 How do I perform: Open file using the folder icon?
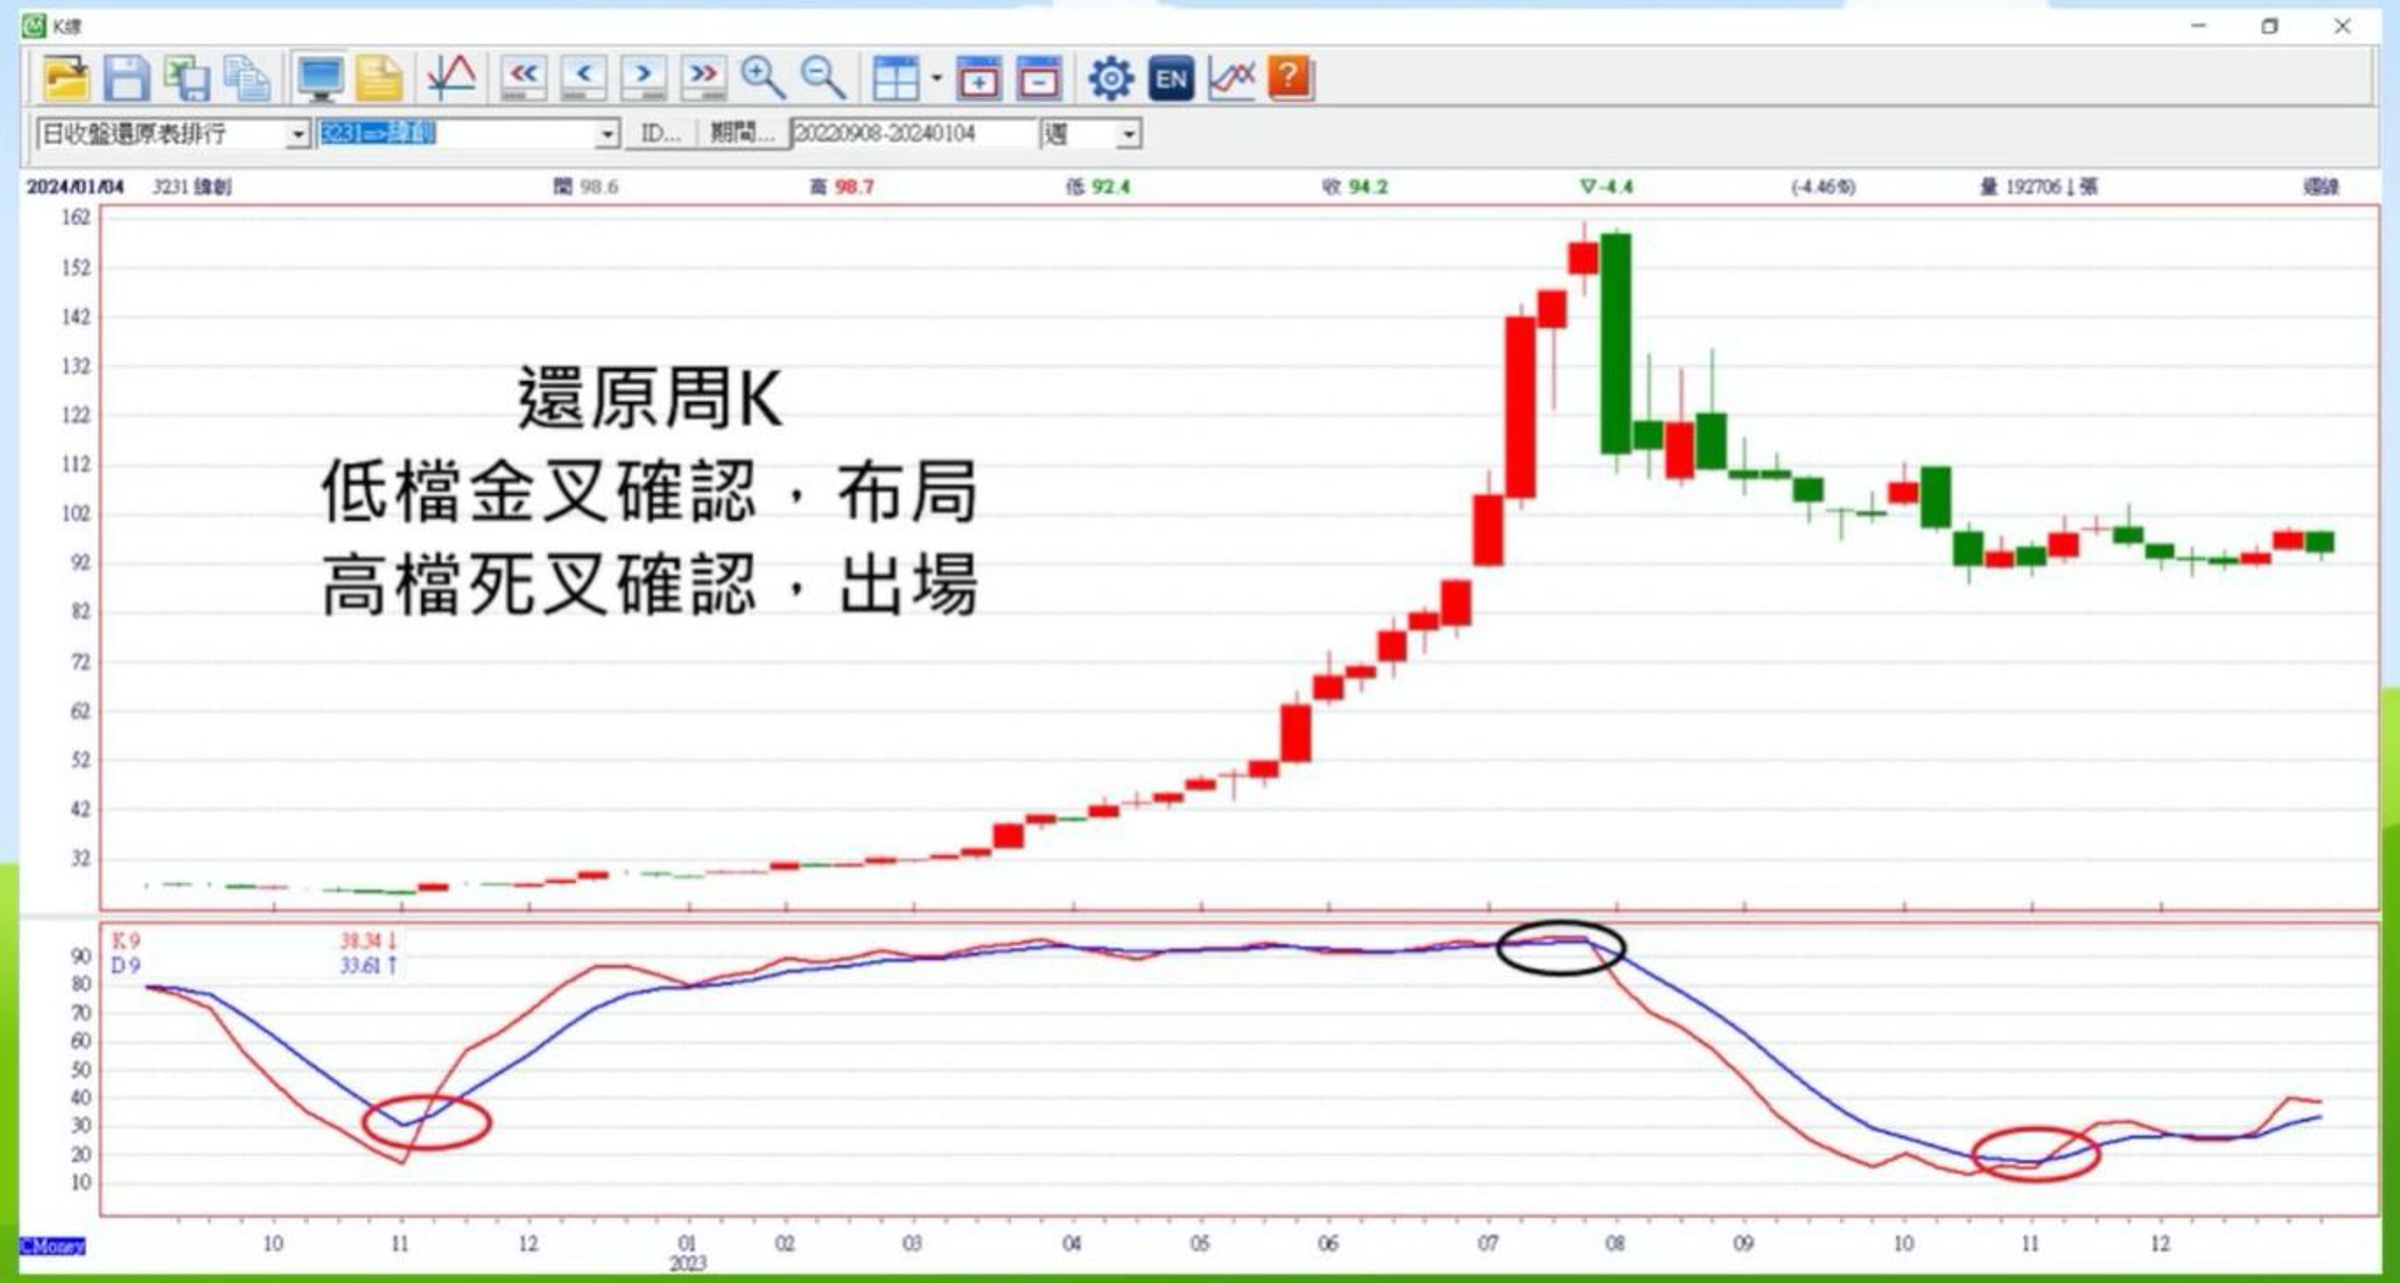coord(66,78)
